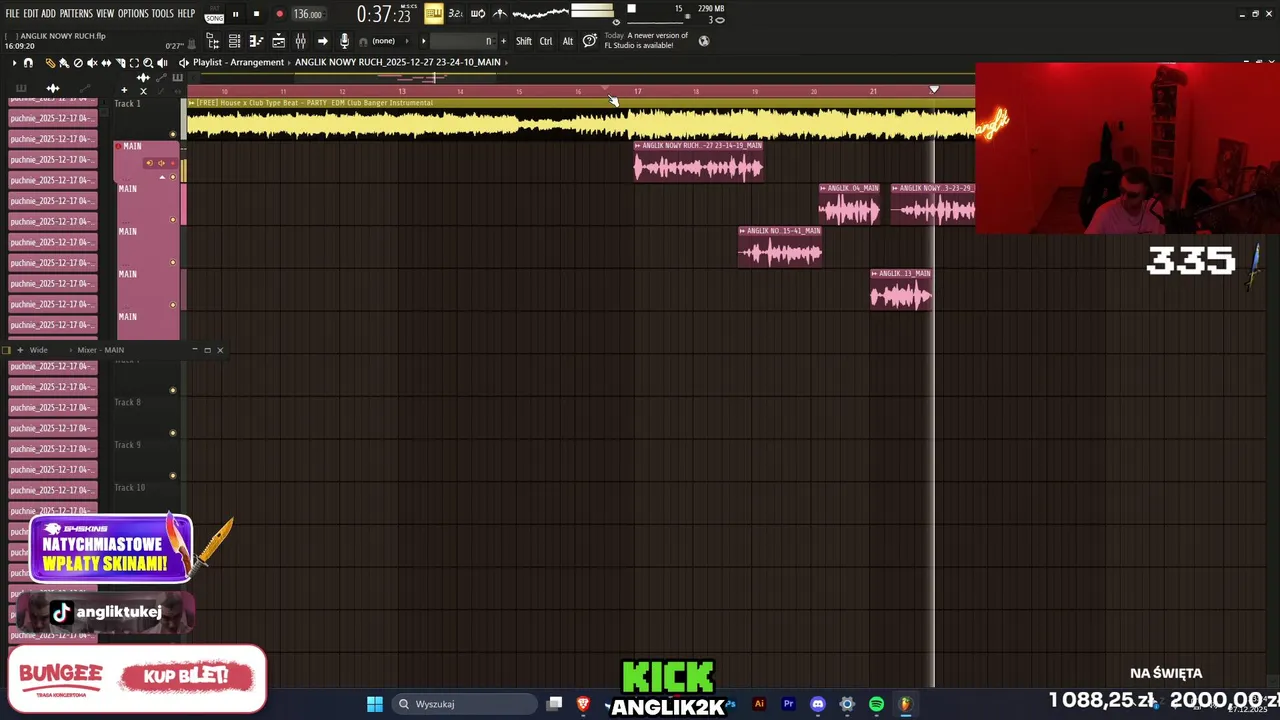Toggle the recording countdown (3 2 1) icon

[x=455, y=14]
